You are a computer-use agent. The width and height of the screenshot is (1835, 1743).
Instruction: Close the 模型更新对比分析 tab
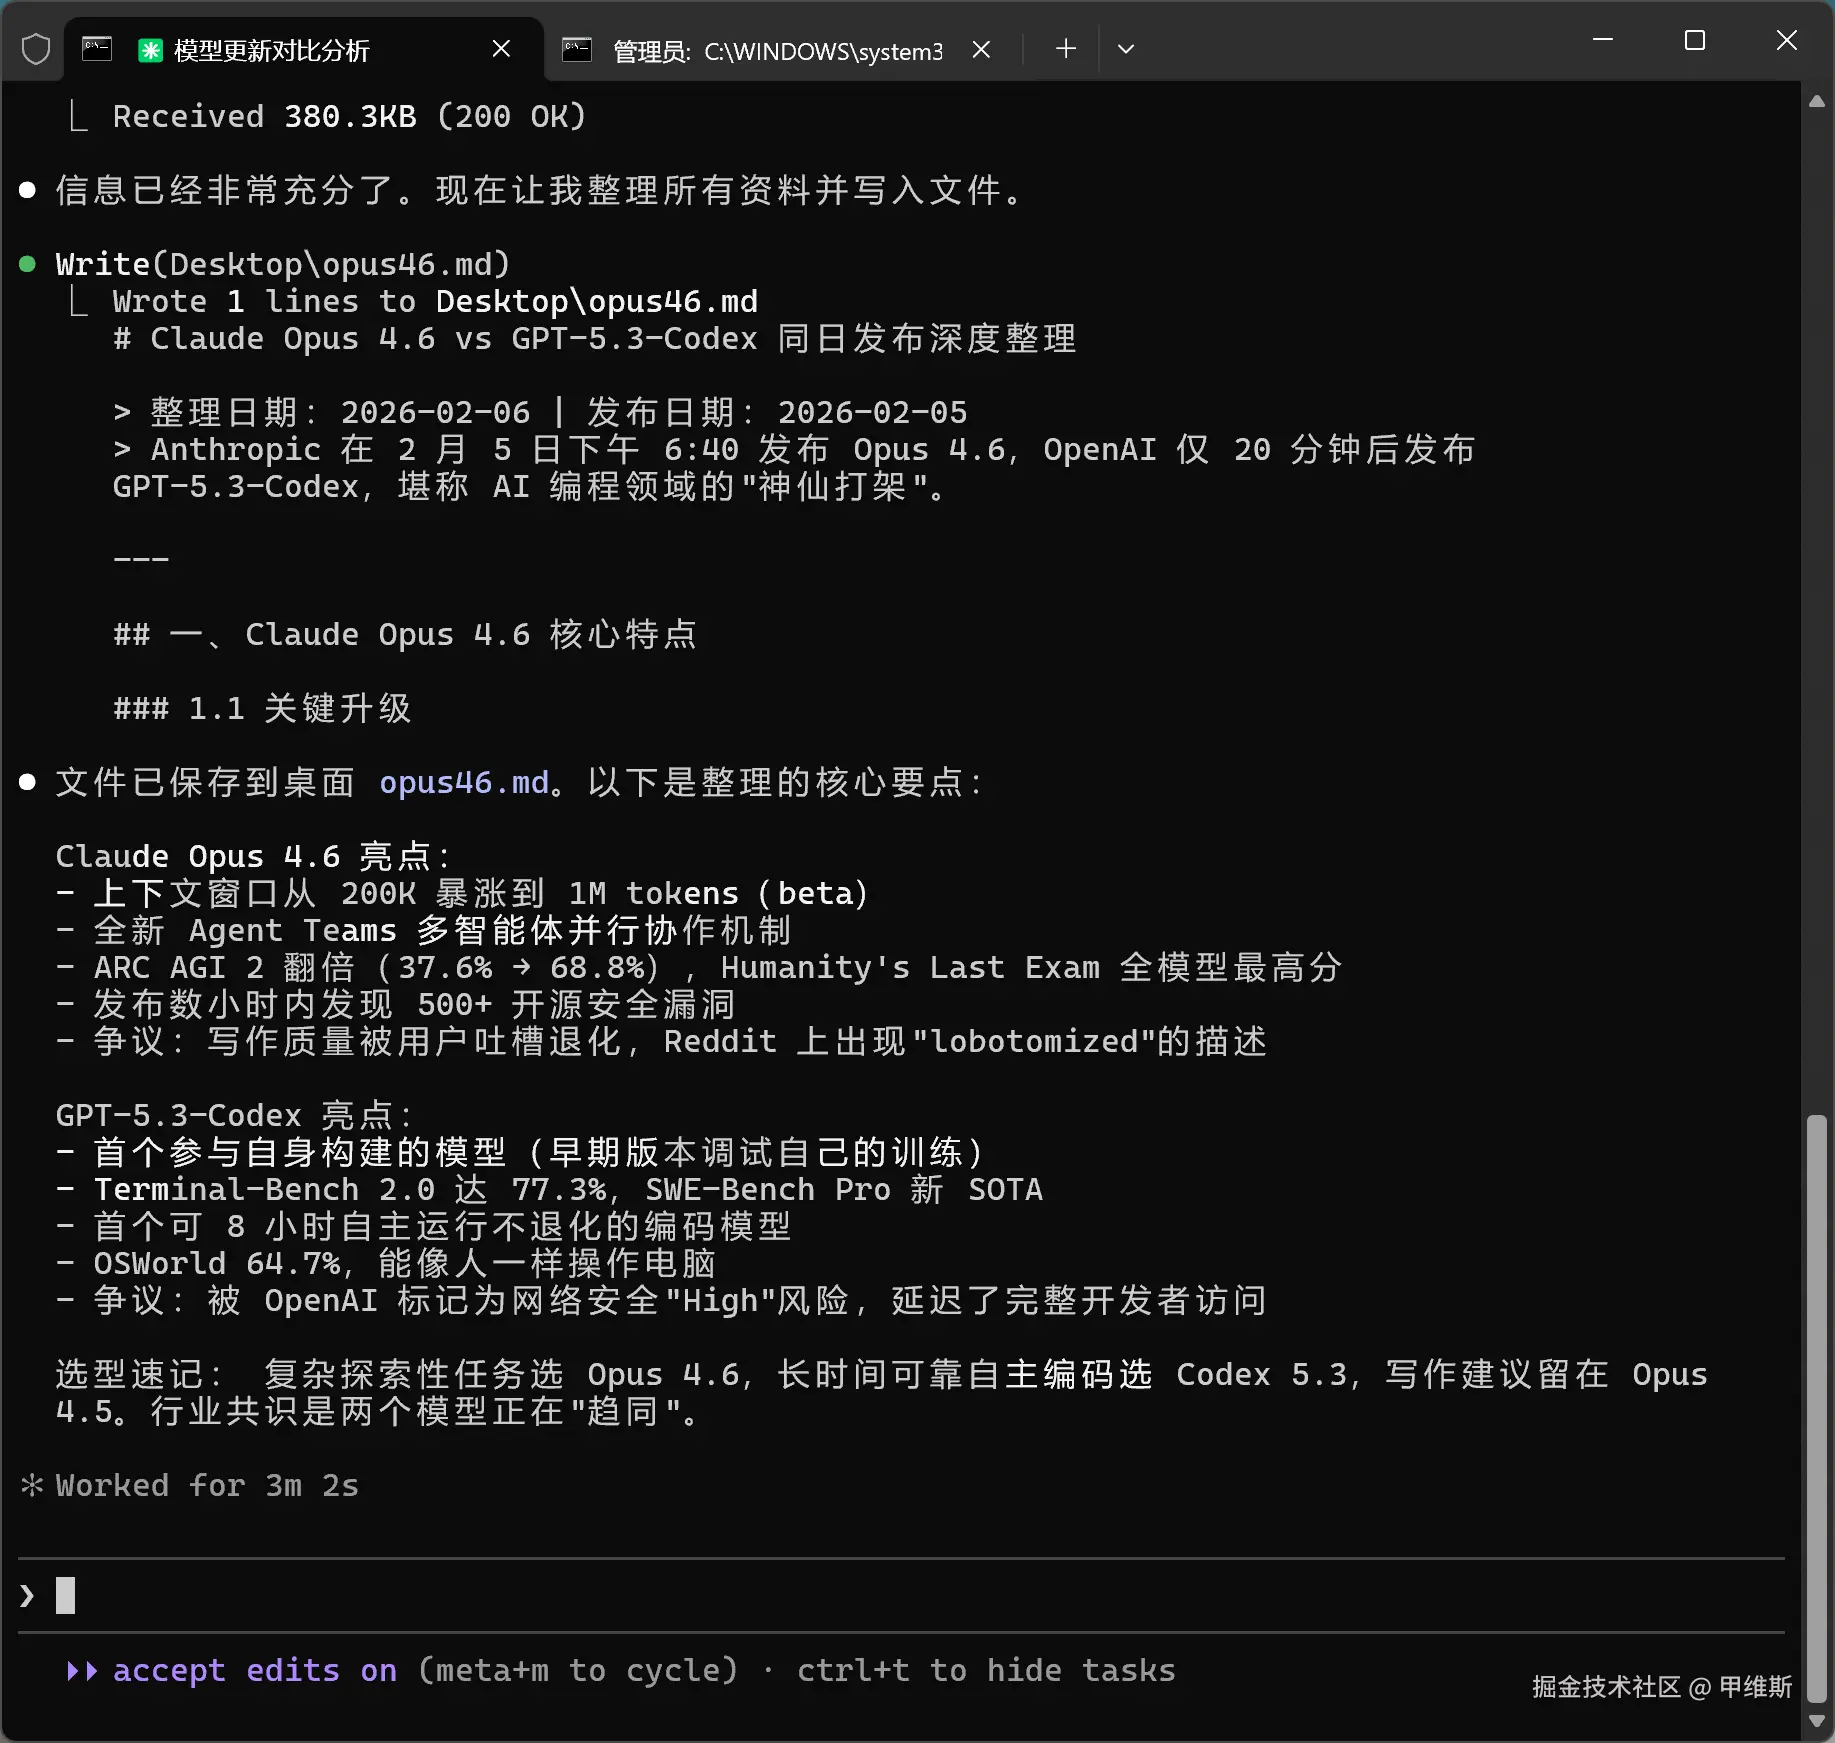click(502, 49)
